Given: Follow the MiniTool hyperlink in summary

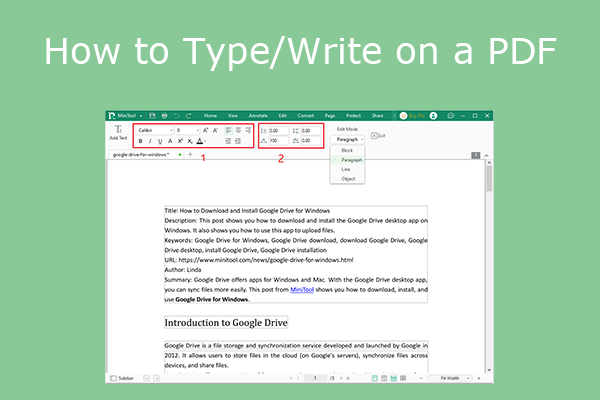Looking at the screenshot, I should pyautogui.click(x=302, y=290).
